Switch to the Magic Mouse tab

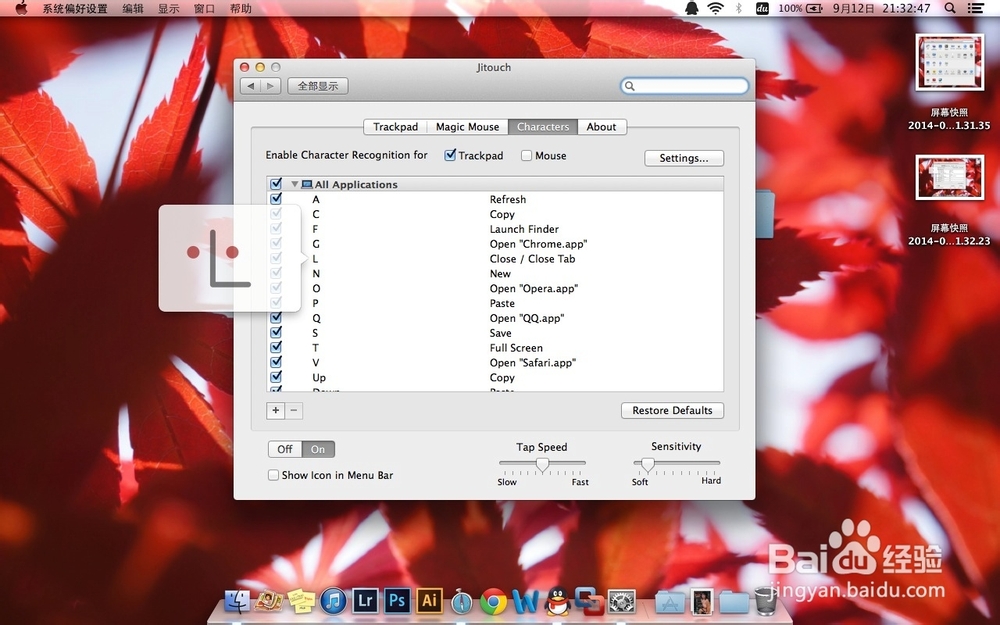click(x=467, y=127)
